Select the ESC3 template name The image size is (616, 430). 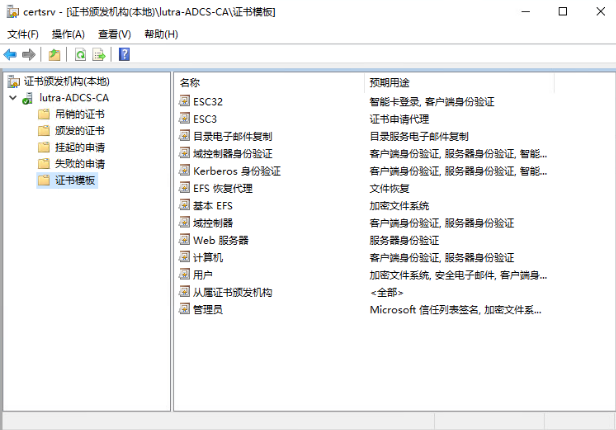pyautogui.click(x=205, y=119)
